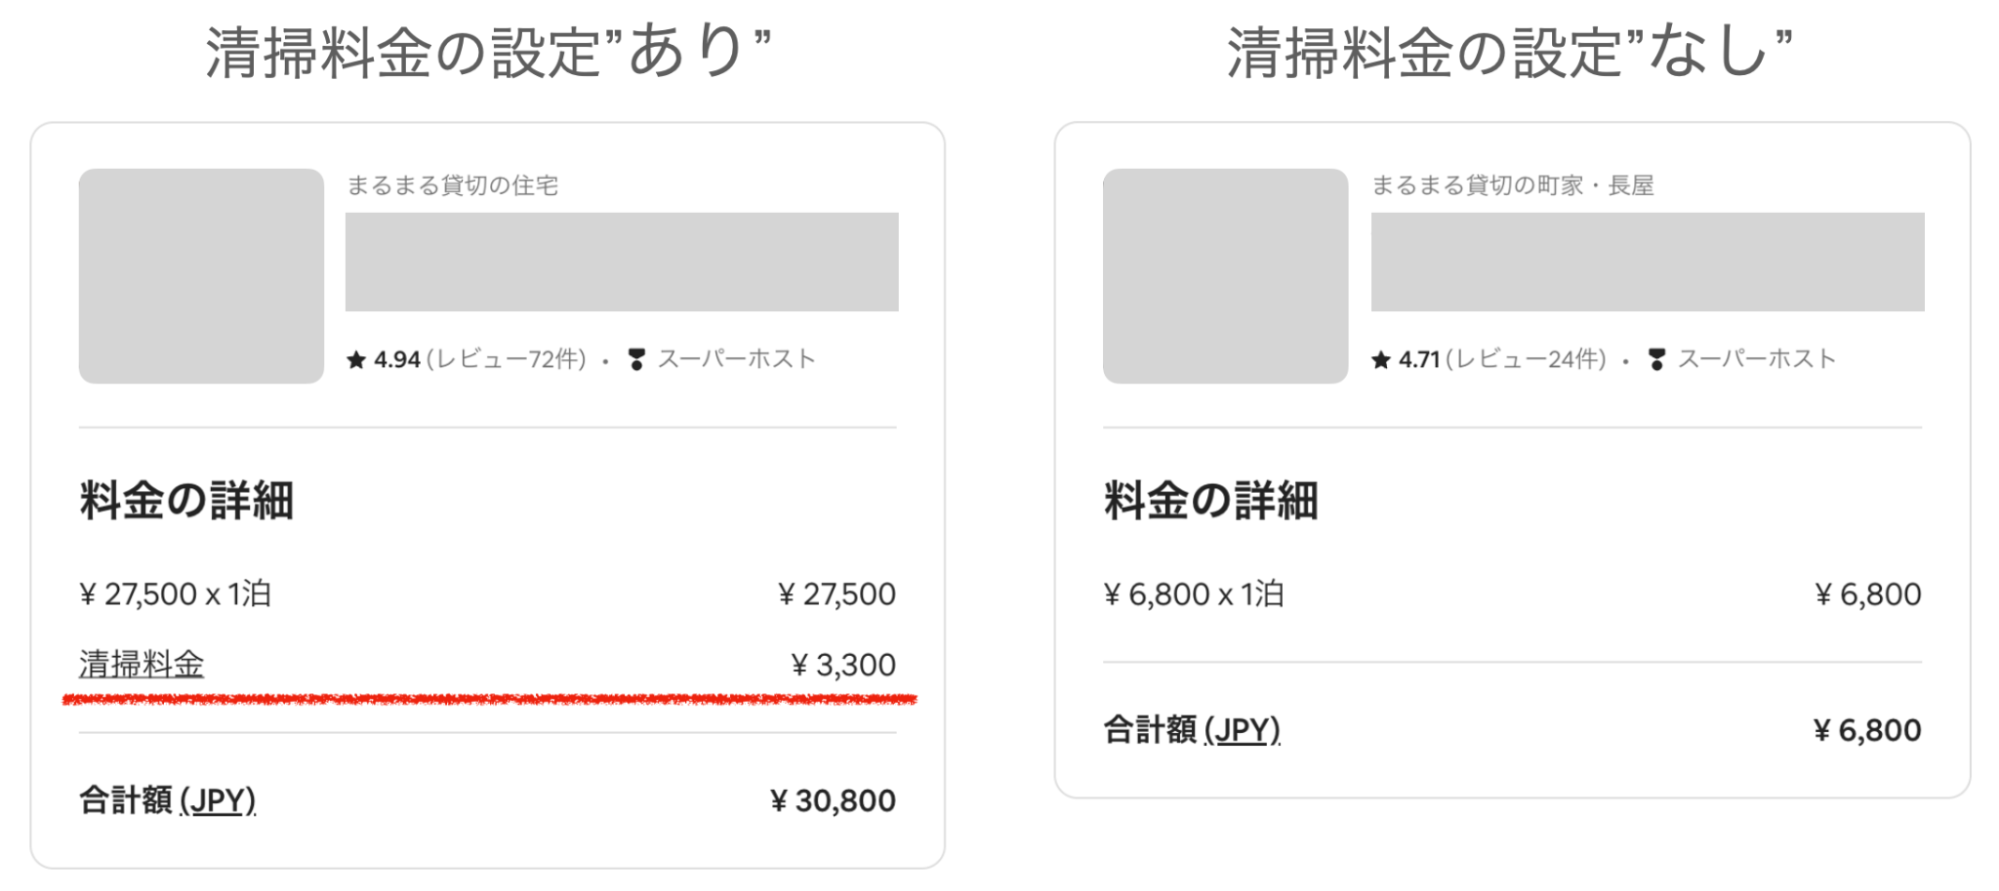The width and height of the screenshot is (1999, 891).
Task: Select the listing photo for まるまる貸切の住宅
Action: point(201,276)
